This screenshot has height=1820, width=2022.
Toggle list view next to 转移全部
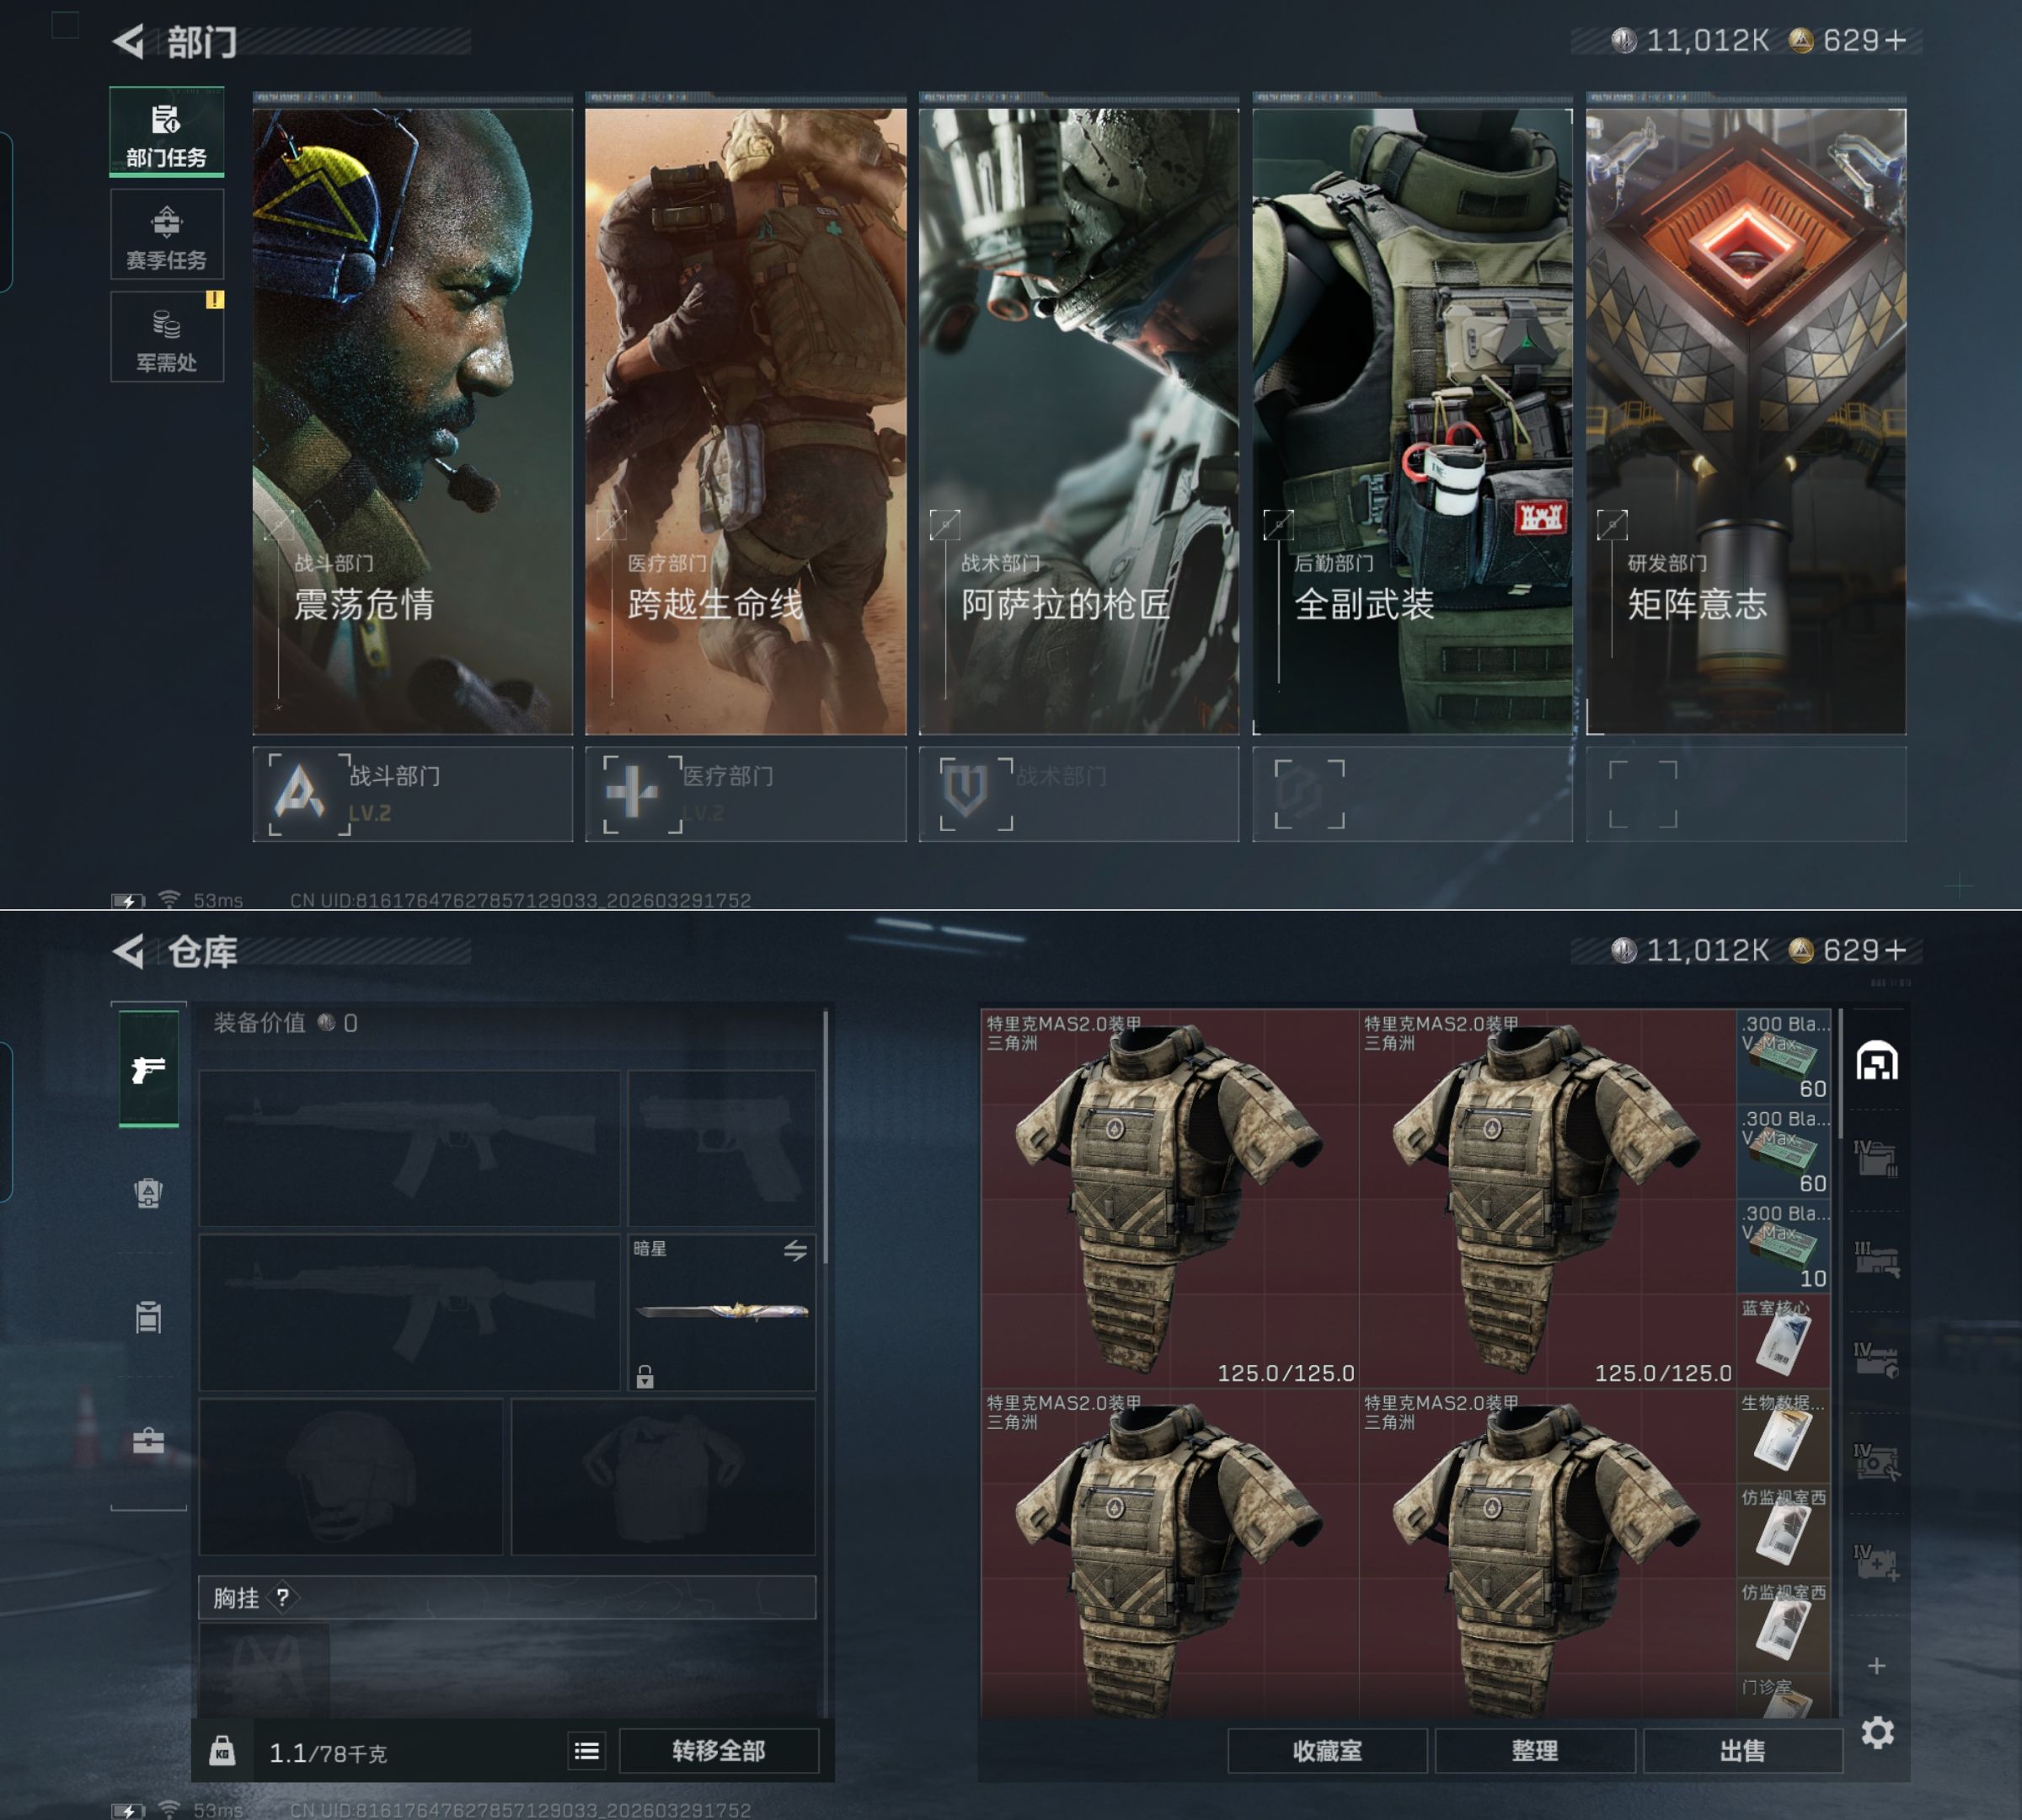point(587,1750)
